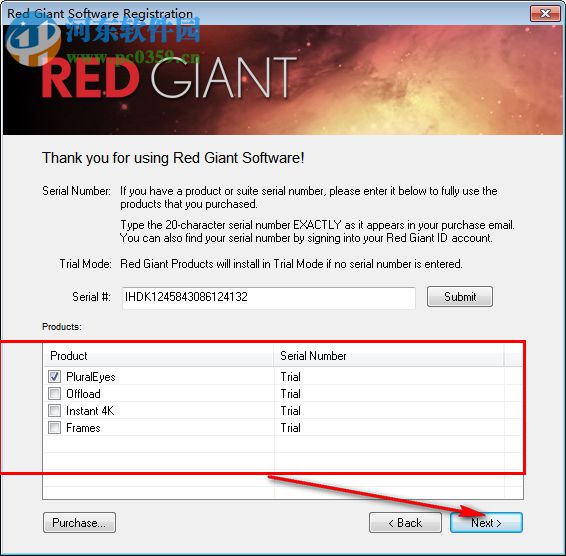
Task: Click the Trial value for PluralEyes
Action: pyautogui.click(x=291, y=377)
